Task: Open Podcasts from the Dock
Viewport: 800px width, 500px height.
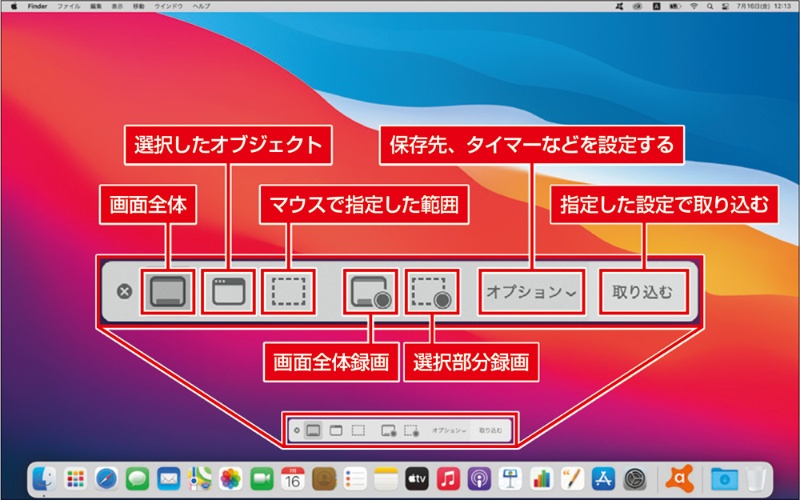Action: tap(480, 479)
